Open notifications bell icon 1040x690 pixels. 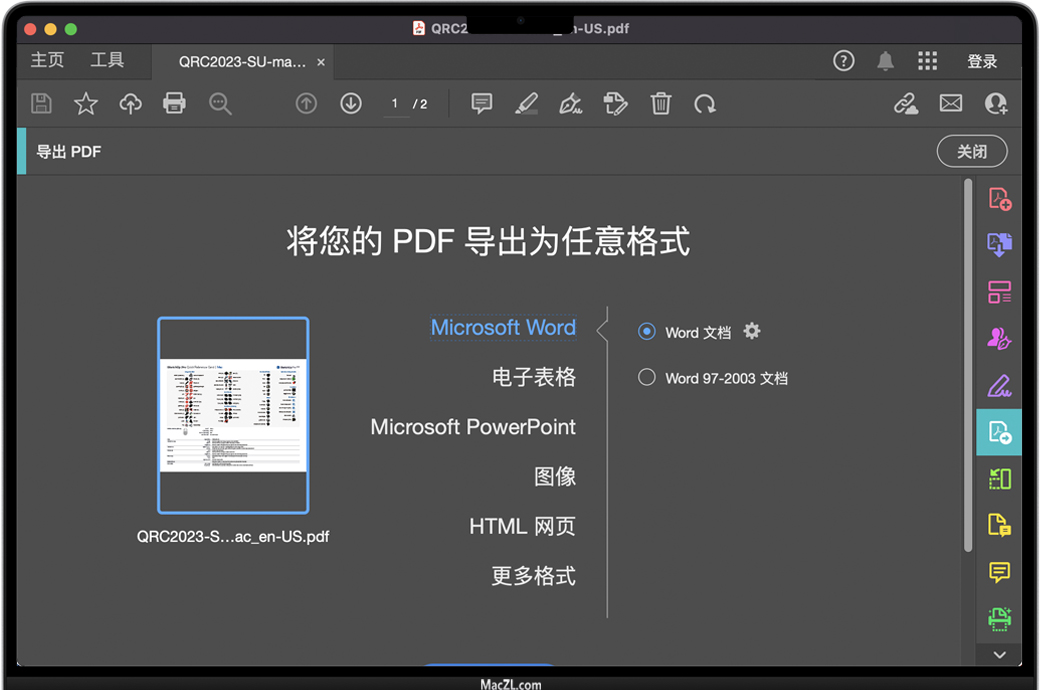point(885,61)
